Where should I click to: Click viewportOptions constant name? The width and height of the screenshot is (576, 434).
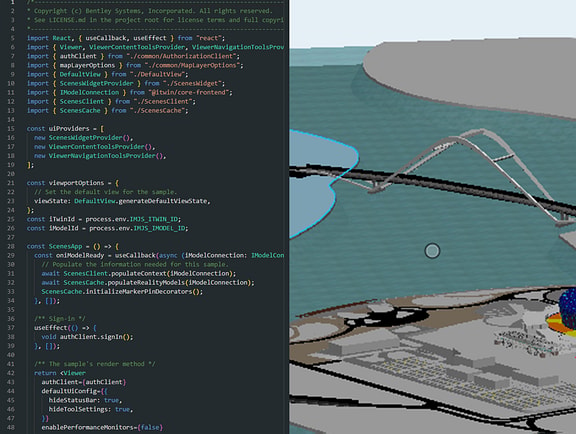click(76, 183)
